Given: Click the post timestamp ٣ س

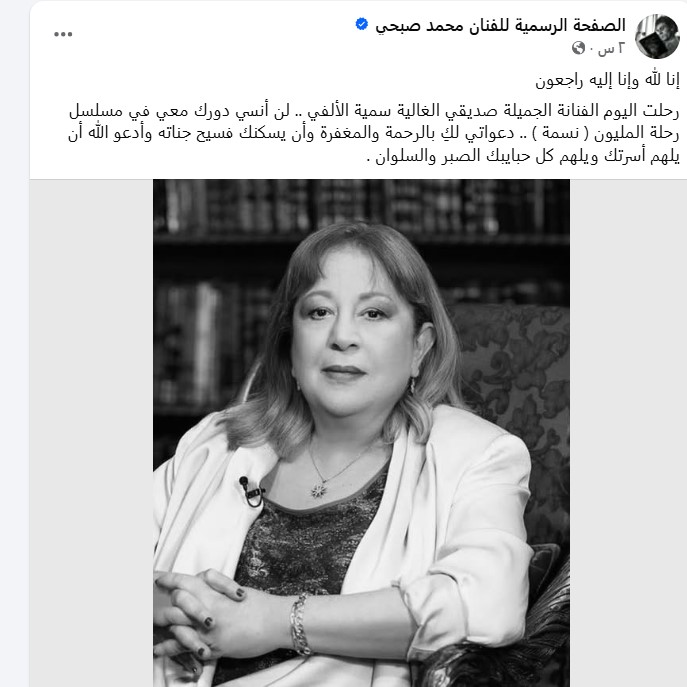Looking at the screenshot, I should click(611, 48).
